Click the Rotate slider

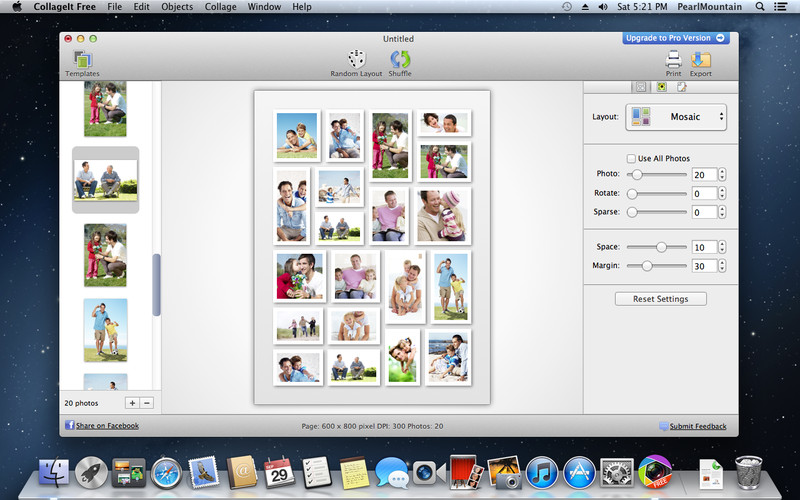coord(657,193)
